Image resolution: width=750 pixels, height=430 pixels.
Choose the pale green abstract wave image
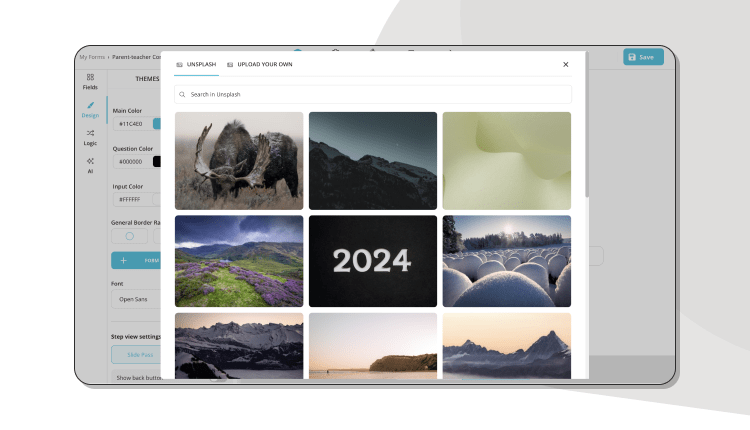[506, 160]
